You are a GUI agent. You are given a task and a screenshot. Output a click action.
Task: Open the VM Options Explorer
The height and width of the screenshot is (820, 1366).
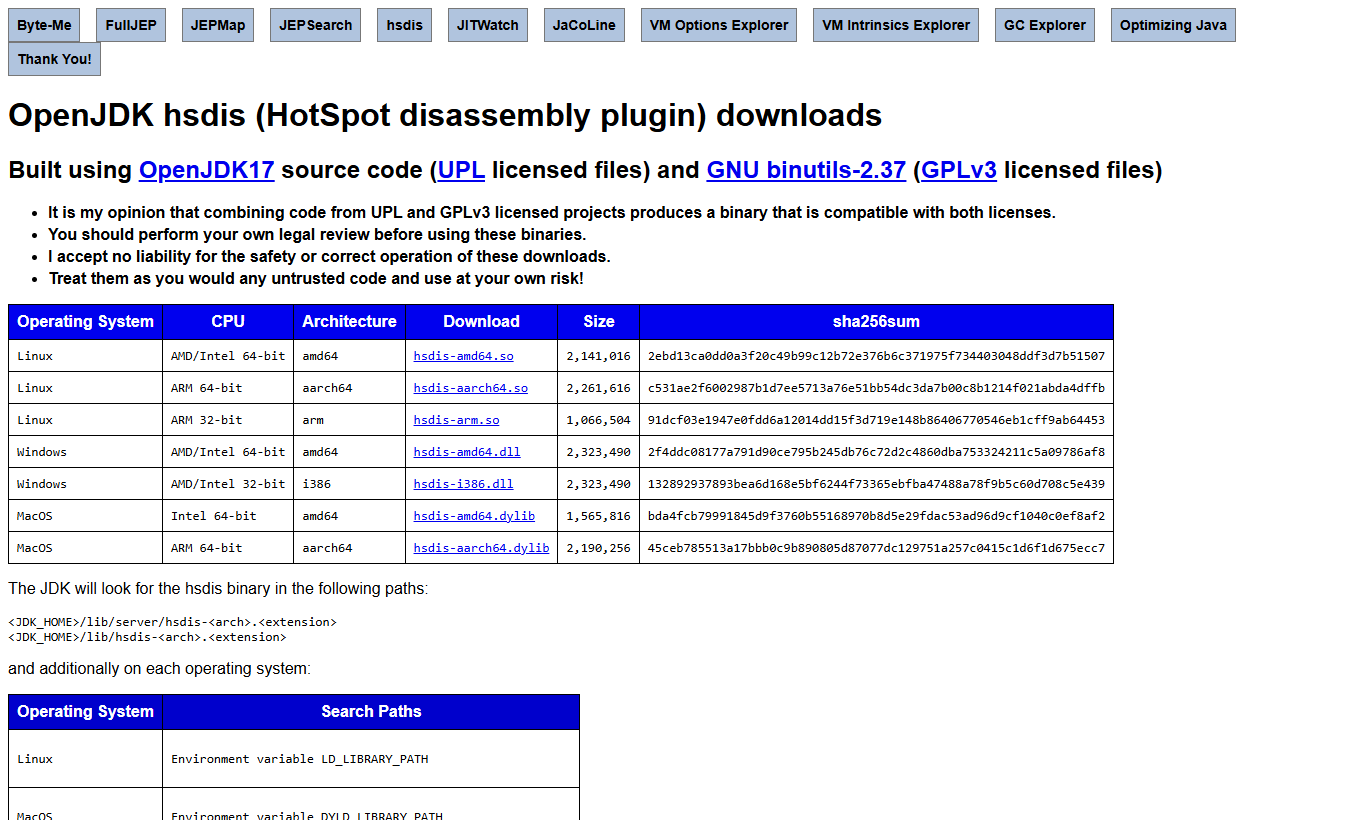(x=719, y=25)
